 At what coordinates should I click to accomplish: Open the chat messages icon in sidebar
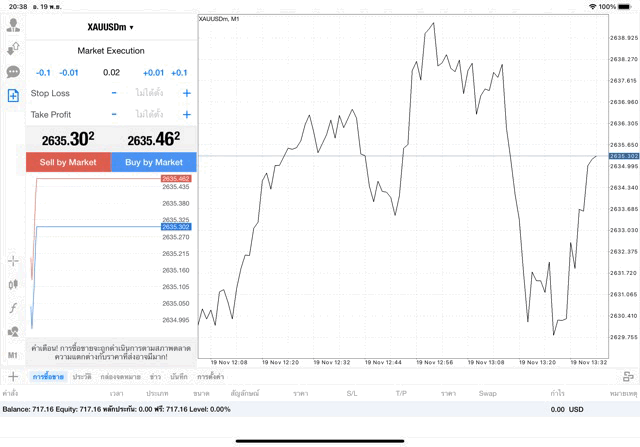click(x=13, y=72)
